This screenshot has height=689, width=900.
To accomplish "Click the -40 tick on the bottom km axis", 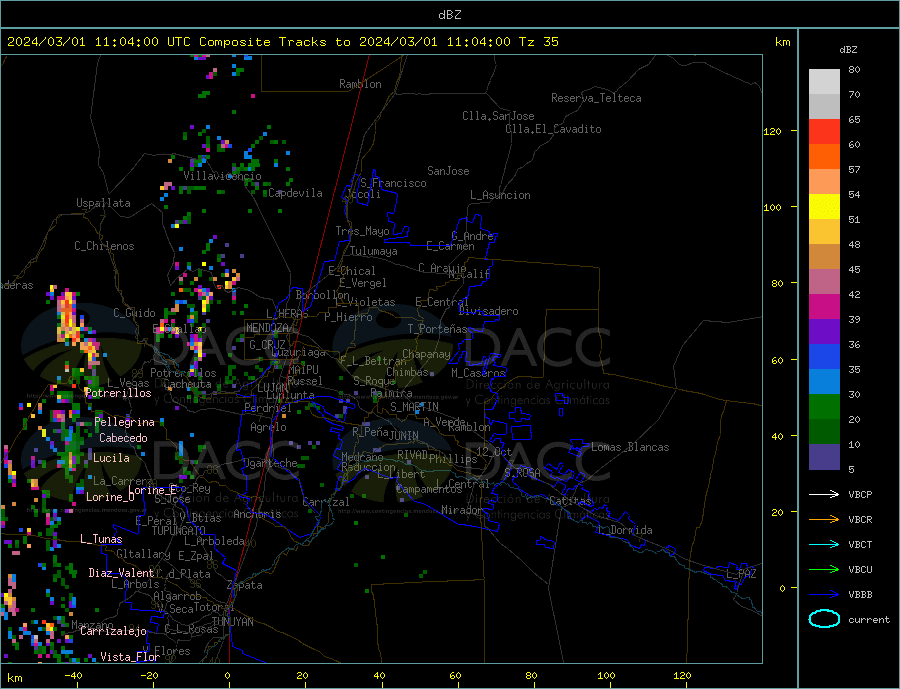I will 73,676.
